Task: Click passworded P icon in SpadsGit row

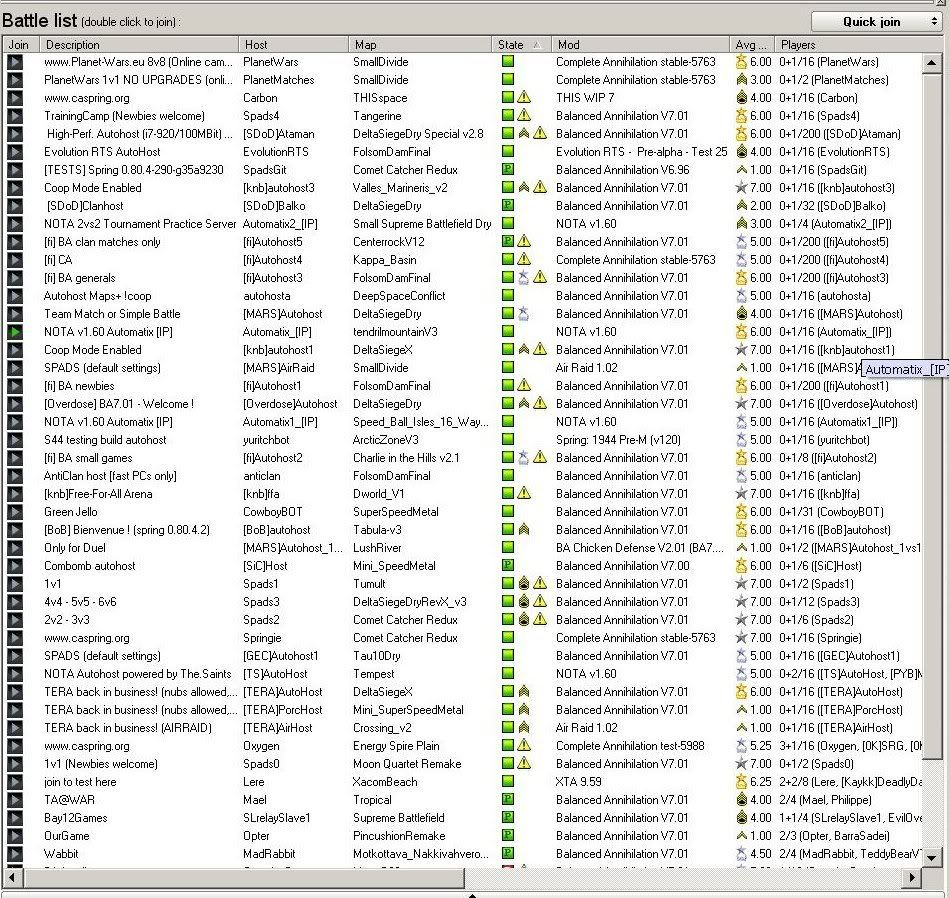Action: [x=508, y=169]
